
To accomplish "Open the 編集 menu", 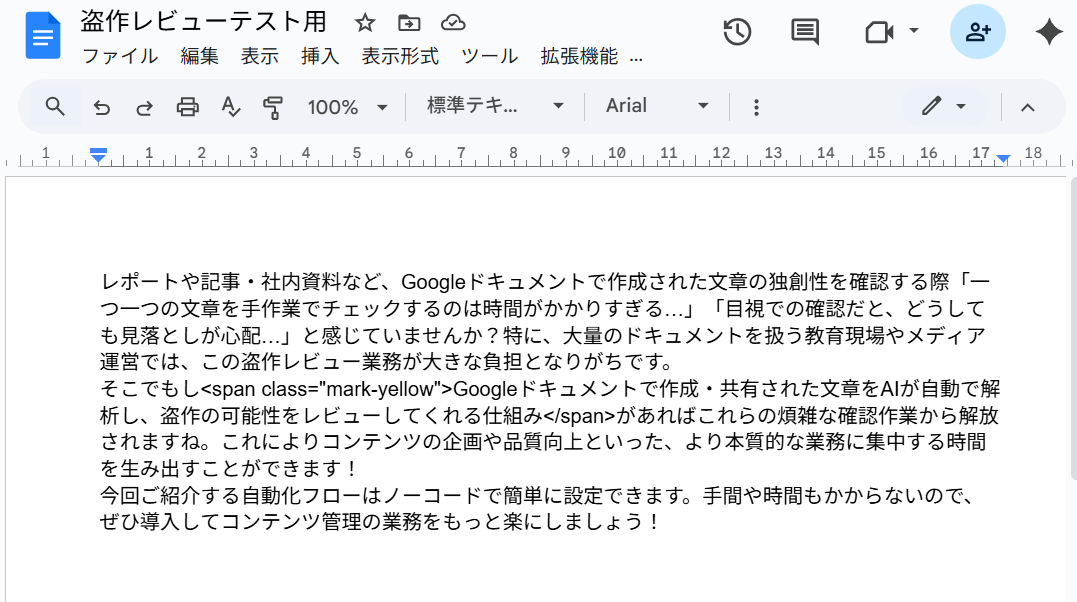I will coord(199,56).
